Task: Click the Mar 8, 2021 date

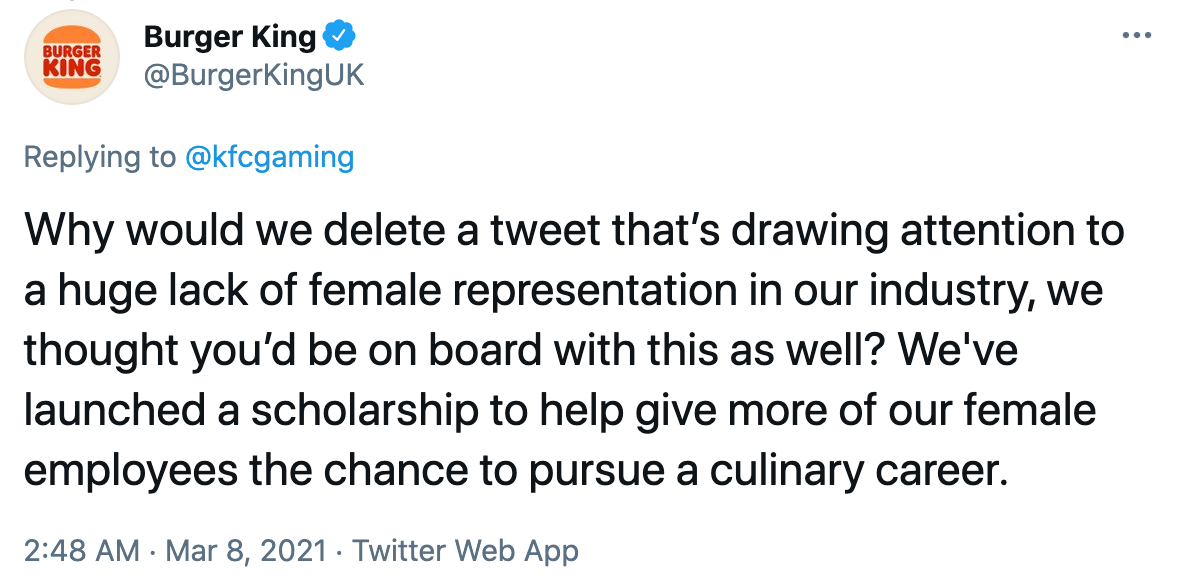Action: [x=245, y=550]
